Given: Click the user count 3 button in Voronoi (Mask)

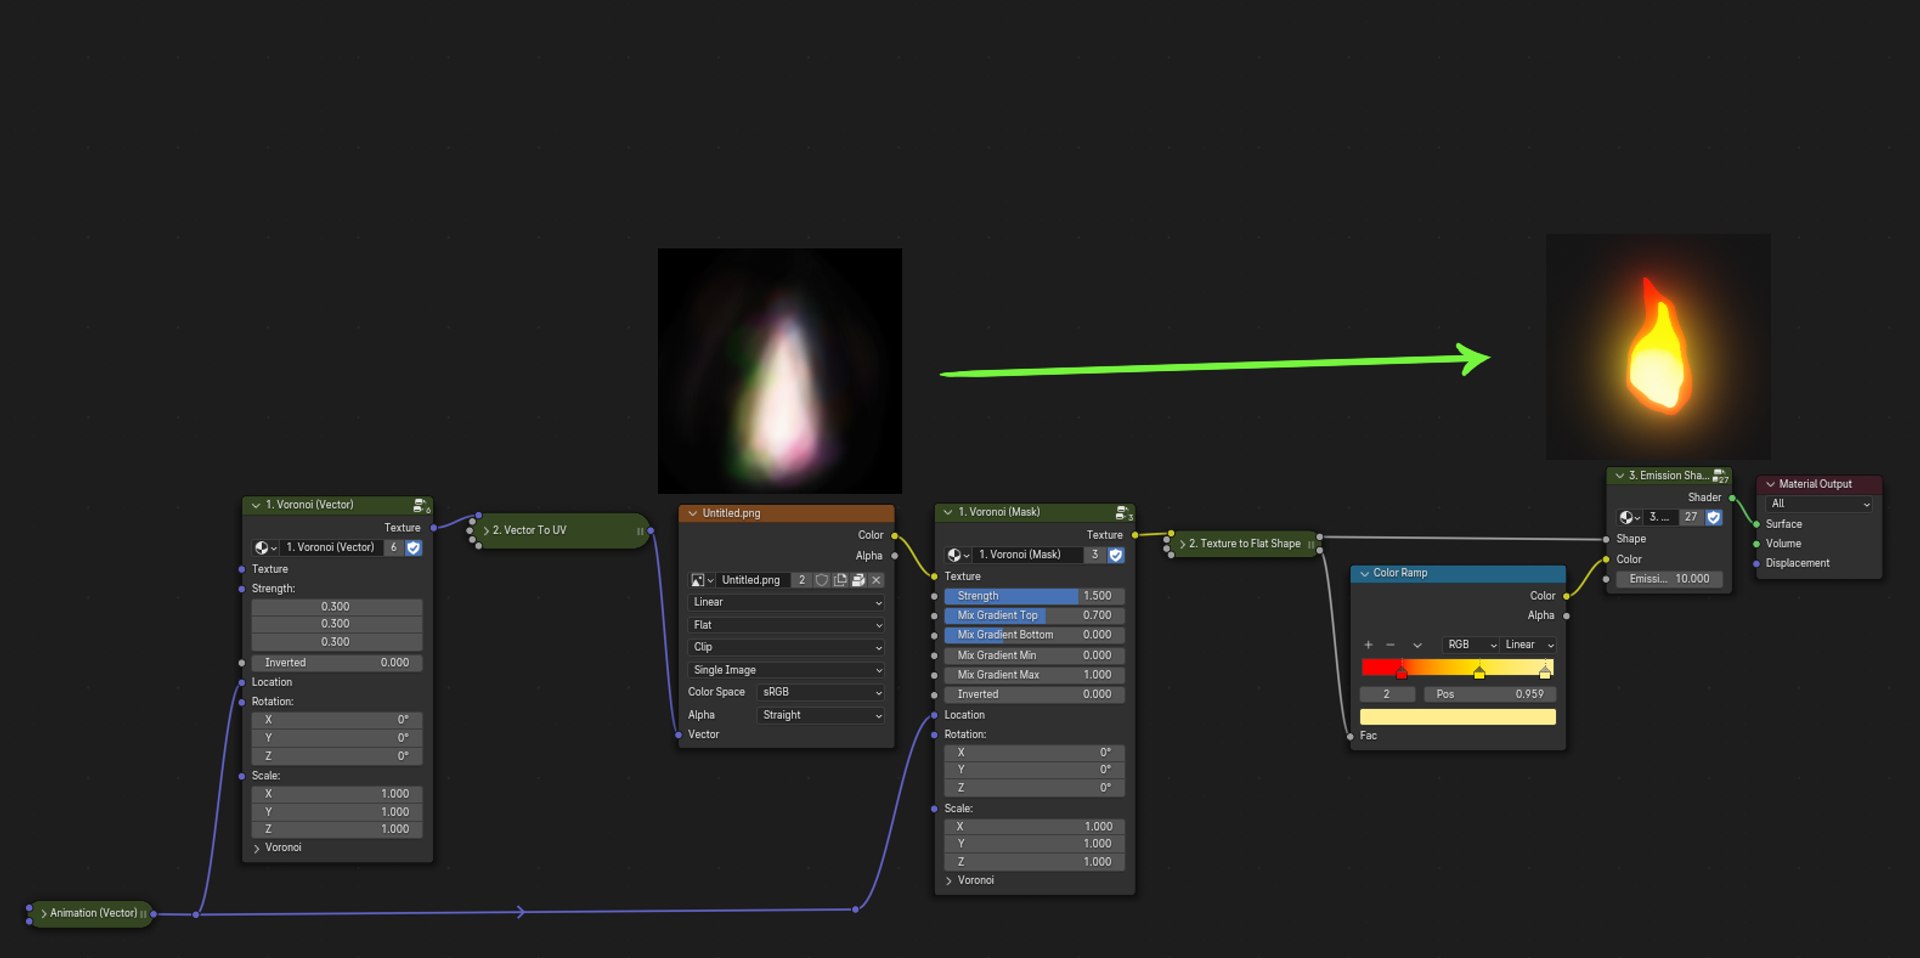Looking at the screenshot, I should pyautogui.click(x=1095, y=555).
